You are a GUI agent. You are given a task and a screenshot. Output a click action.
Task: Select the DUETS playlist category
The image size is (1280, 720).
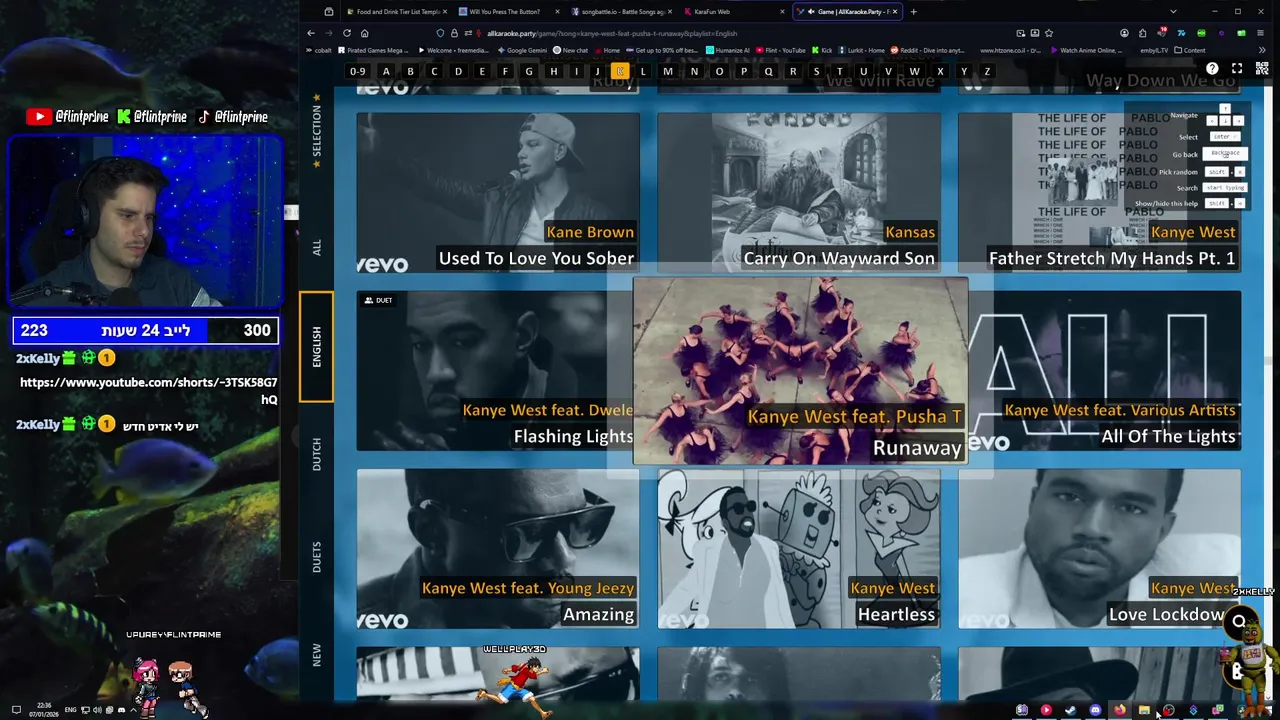[x=316, y=557]
